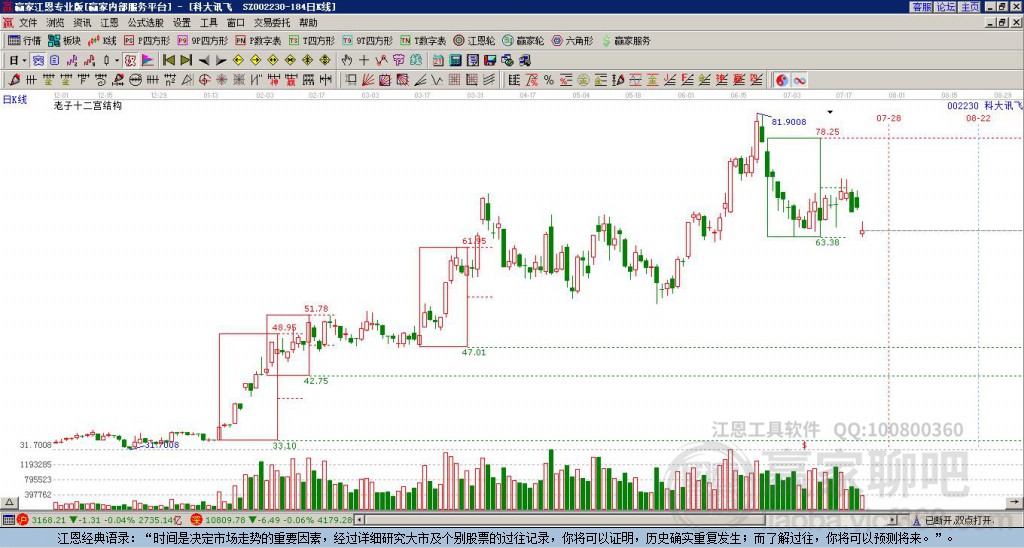Select the Gann fan lines tool

click(x=368, y=80)
